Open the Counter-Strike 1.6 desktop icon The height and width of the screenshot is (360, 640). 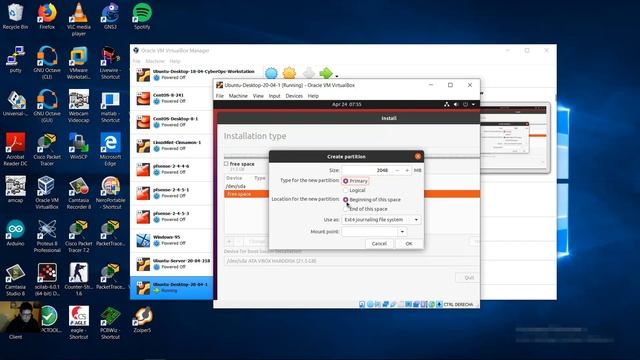pos(79,279)
